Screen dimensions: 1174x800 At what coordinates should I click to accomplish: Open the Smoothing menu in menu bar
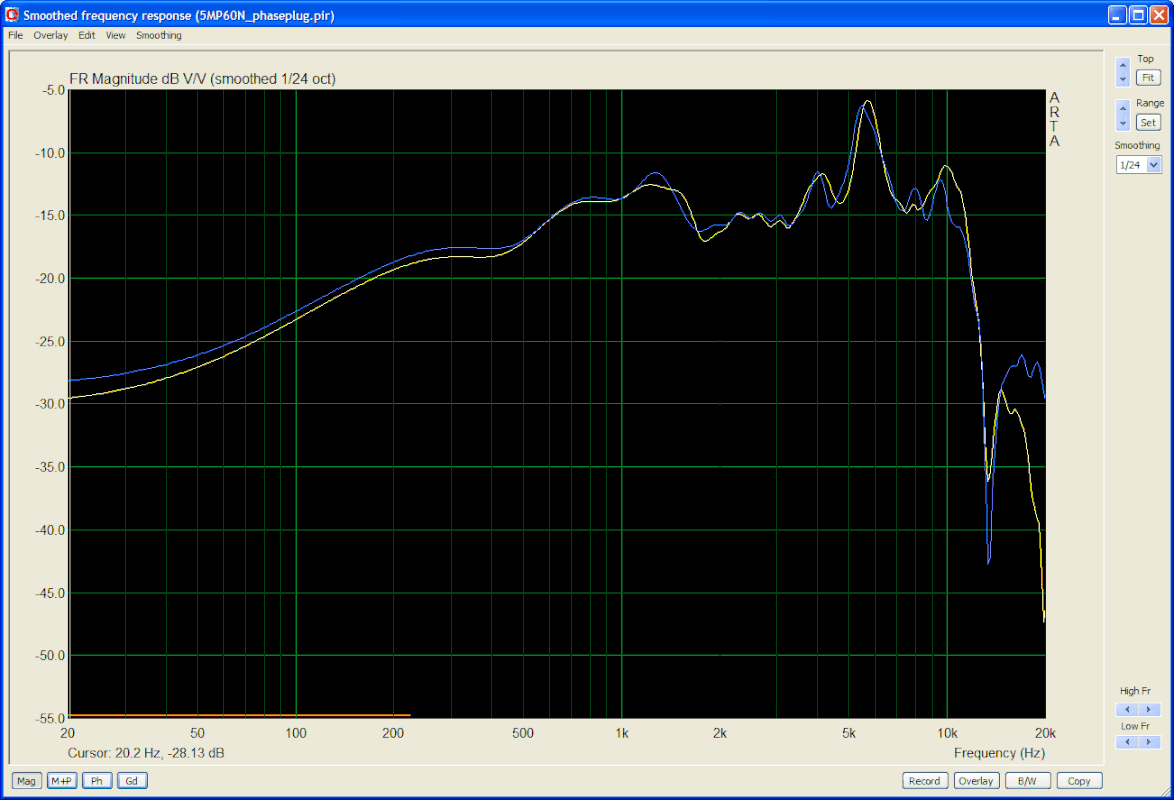click(159, 35)
